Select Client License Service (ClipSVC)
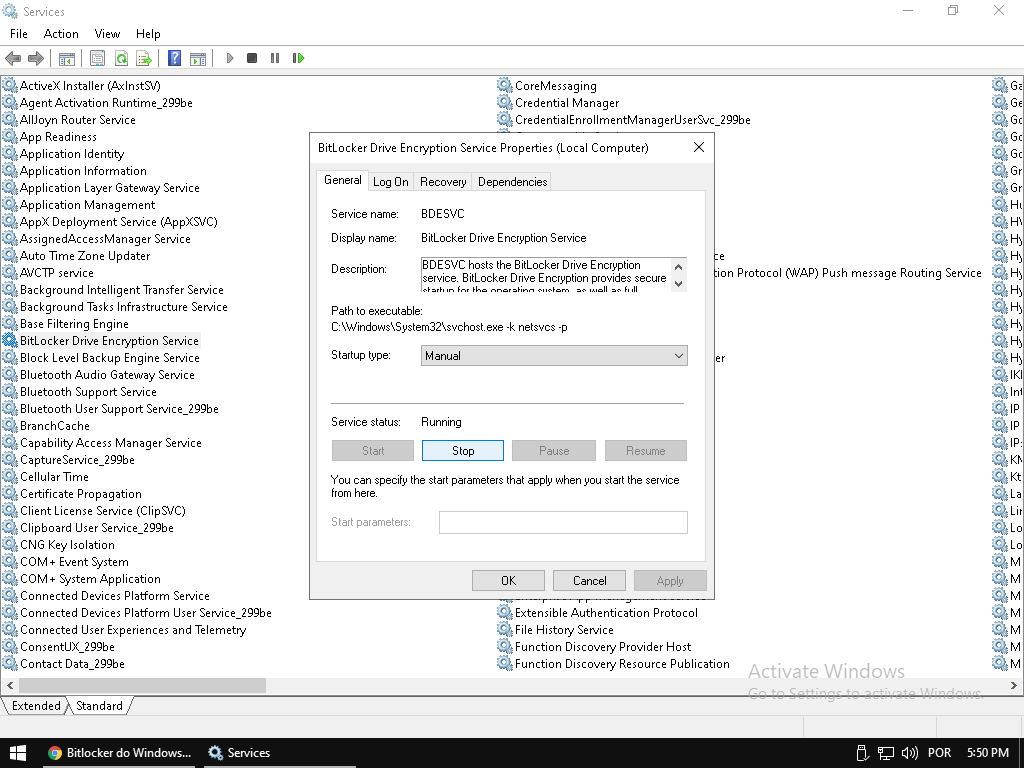This screenshot has width=1024, height=768. point(94,511)
